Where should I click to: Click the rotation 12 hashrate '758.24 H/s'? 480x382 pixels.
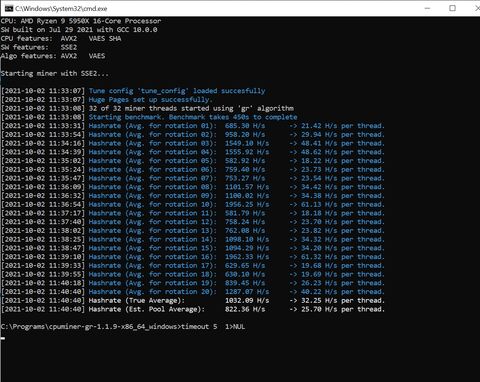point(245,222)
